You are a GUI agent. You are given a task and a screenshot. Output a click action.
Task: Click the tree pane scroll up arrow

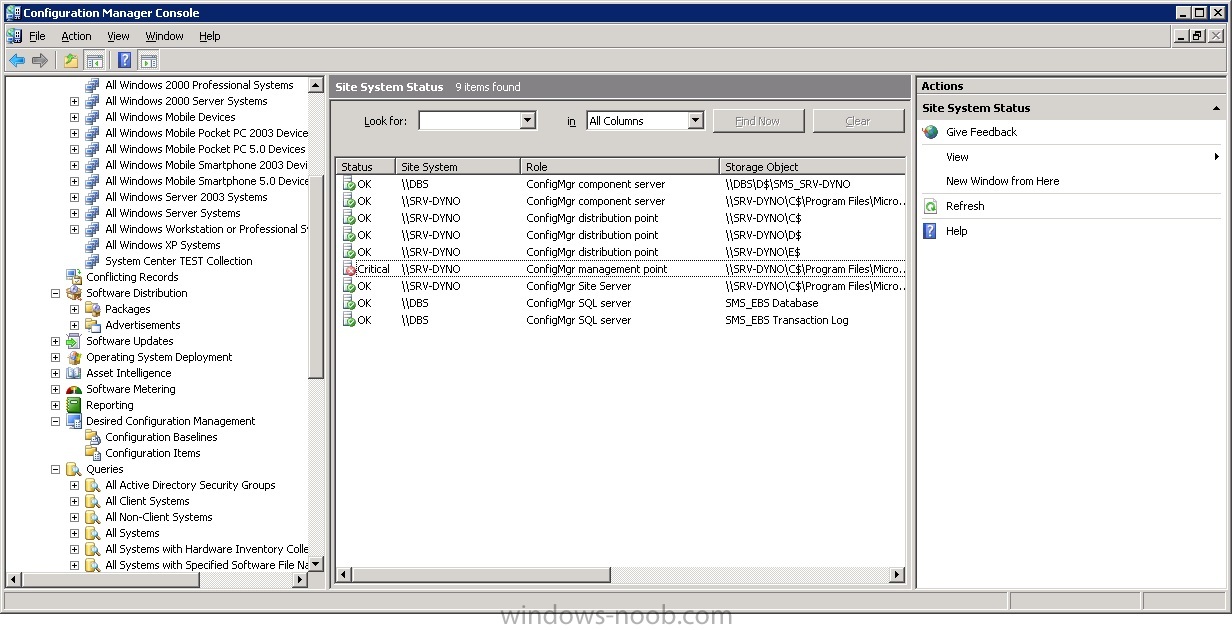click(316, 86)
